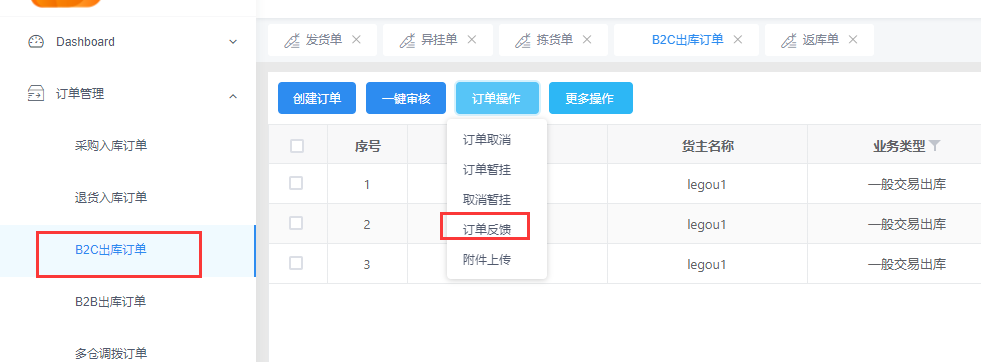Click the 创建订单 button
981x362 pixels.
[317, 98]
